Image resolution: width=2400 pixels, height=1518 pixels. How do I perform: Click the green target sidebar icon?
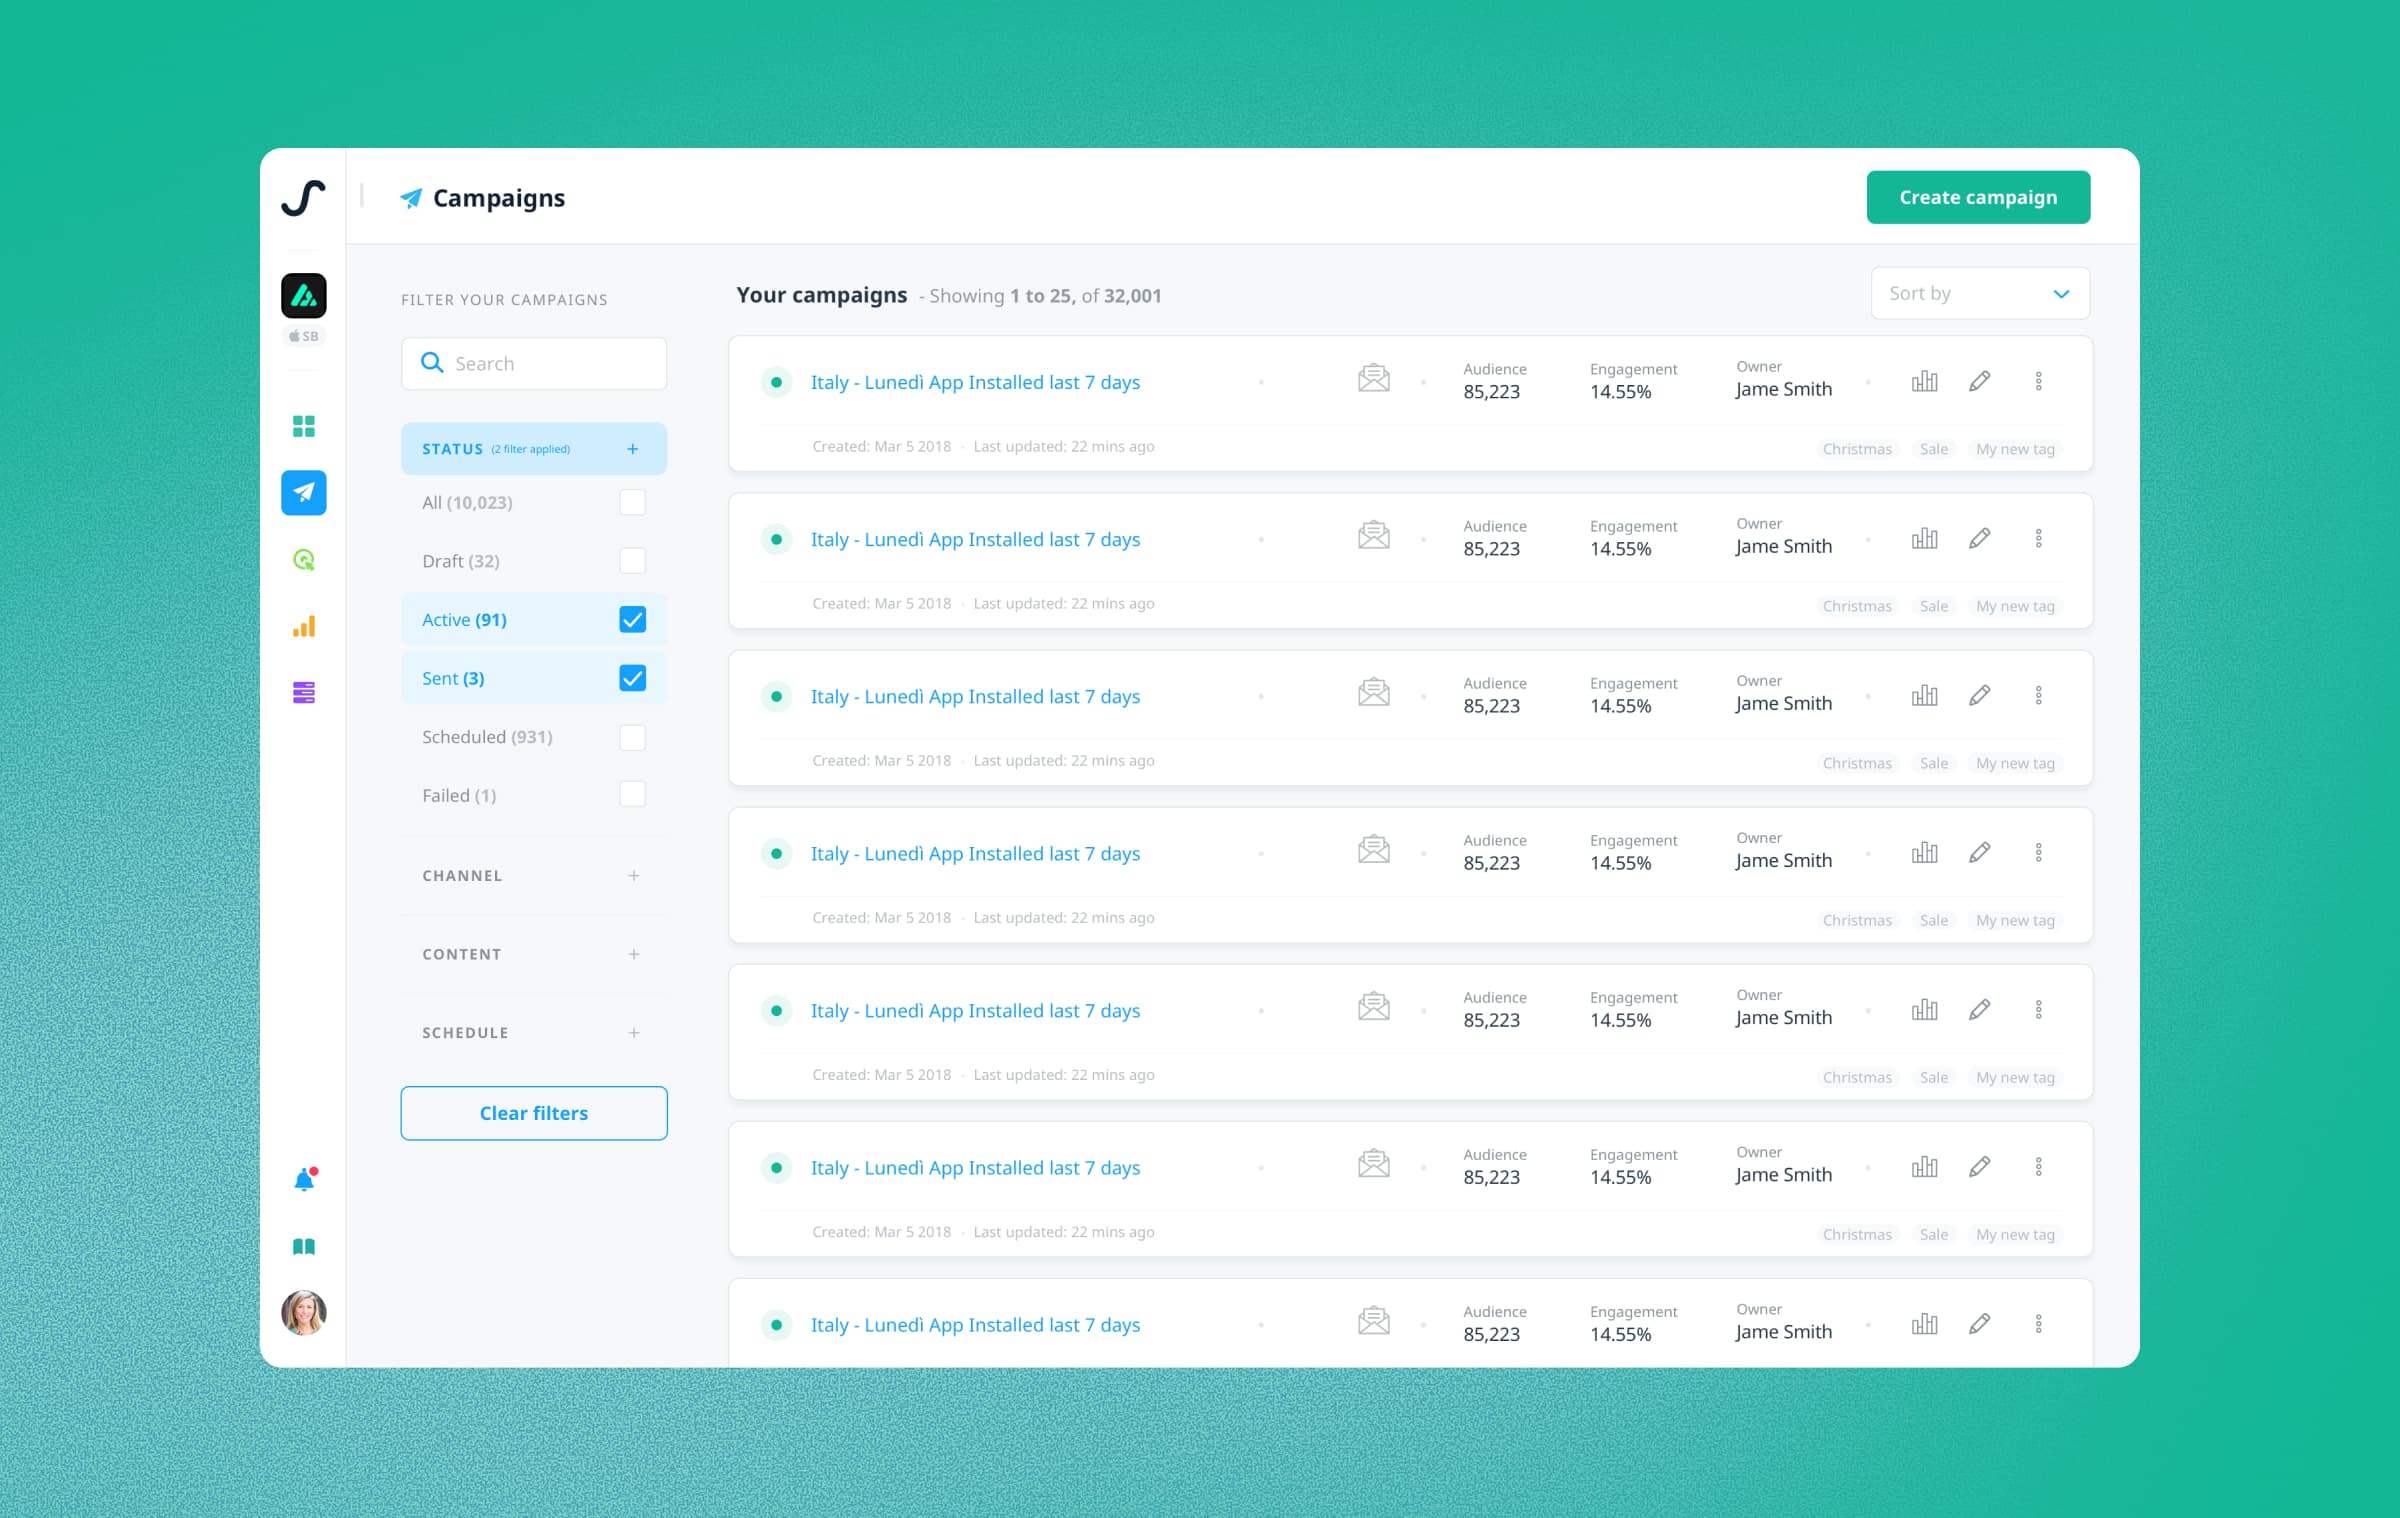[x=303, y=560]
